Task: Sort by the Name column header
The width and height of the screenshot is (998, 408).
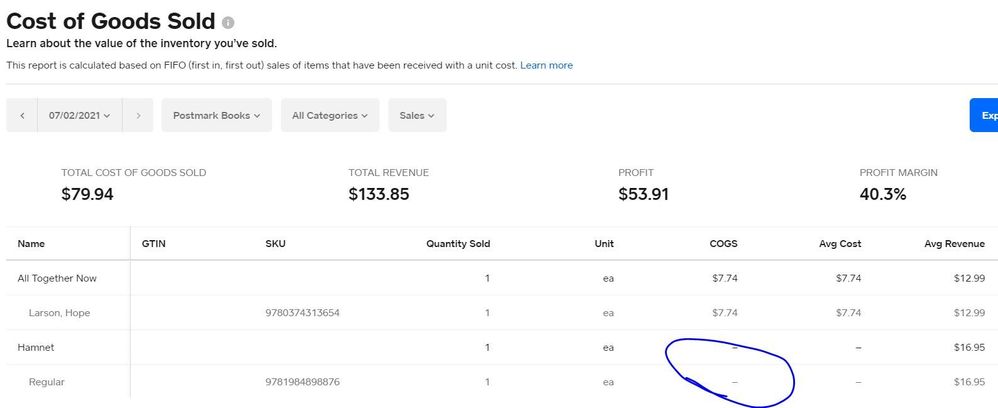Action: (x=31, y=243)
